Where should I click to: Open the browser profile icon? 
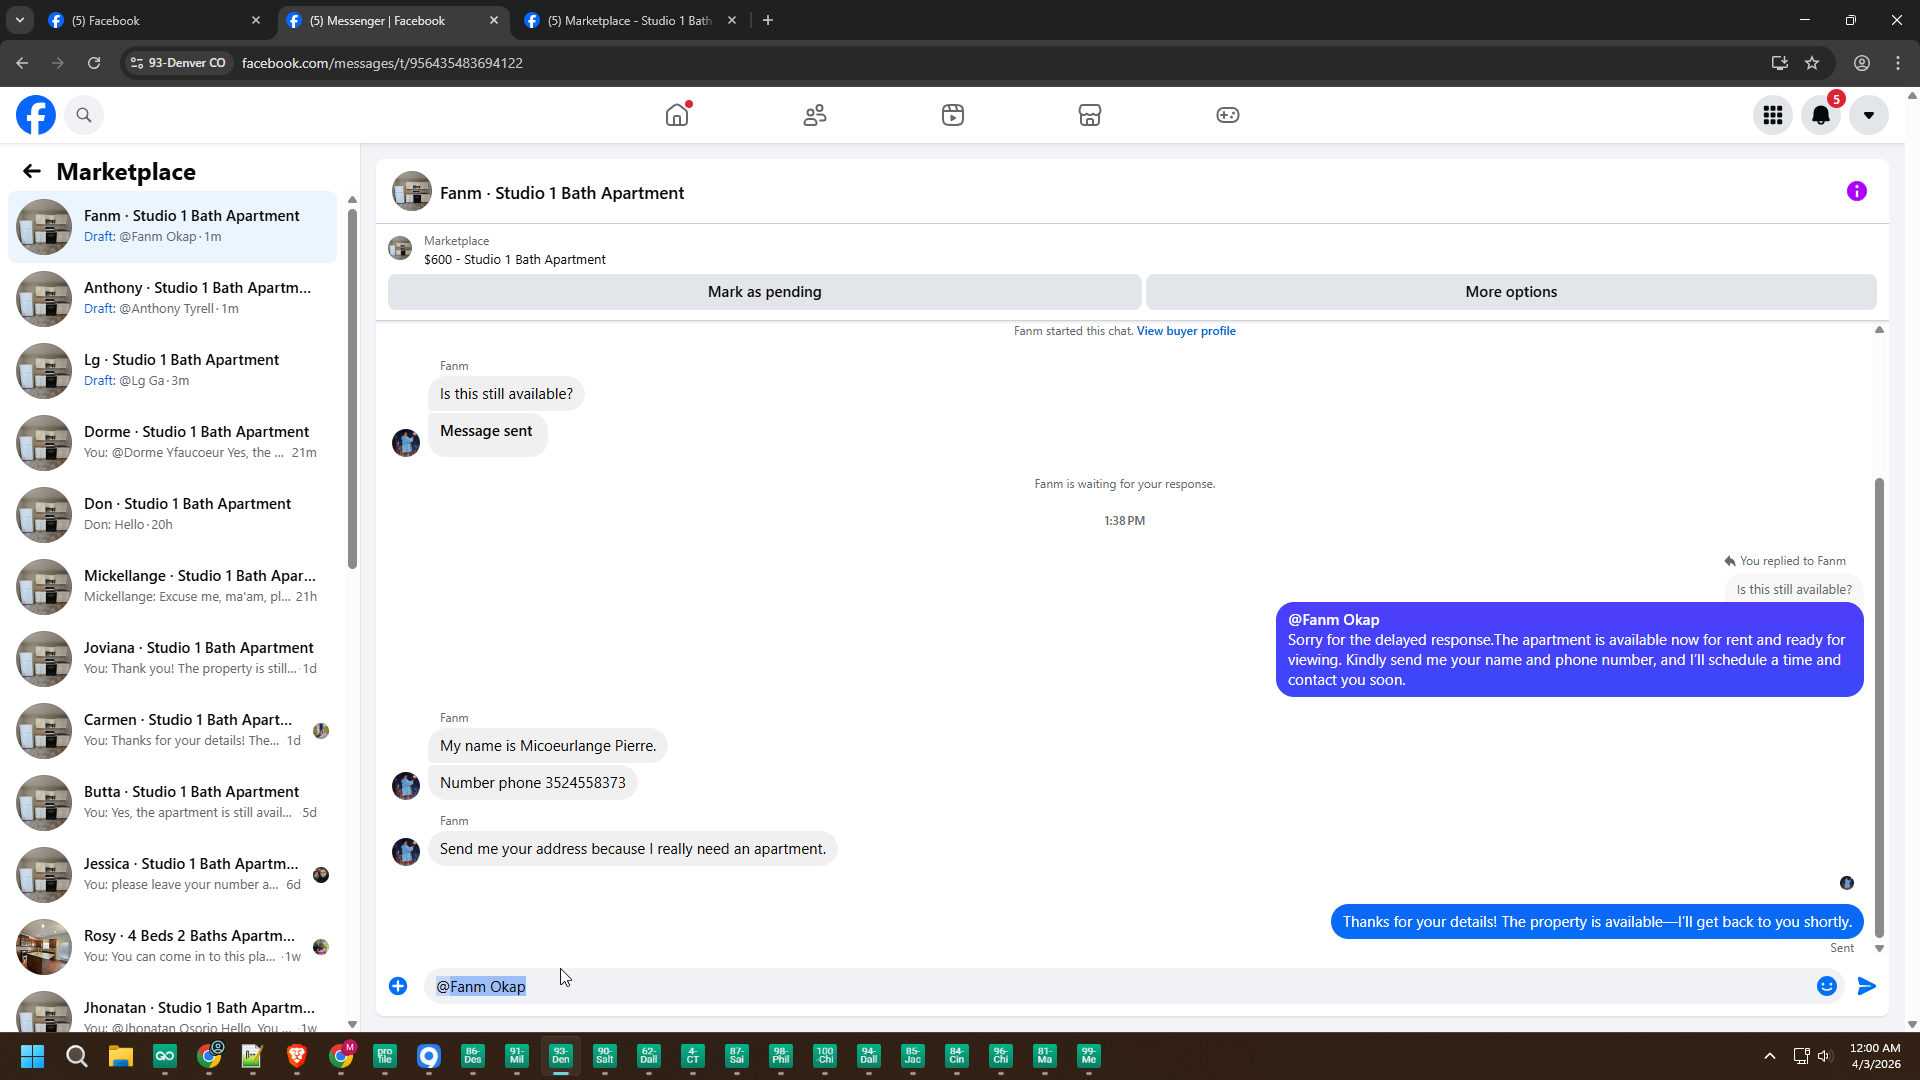click(1862, 63)
